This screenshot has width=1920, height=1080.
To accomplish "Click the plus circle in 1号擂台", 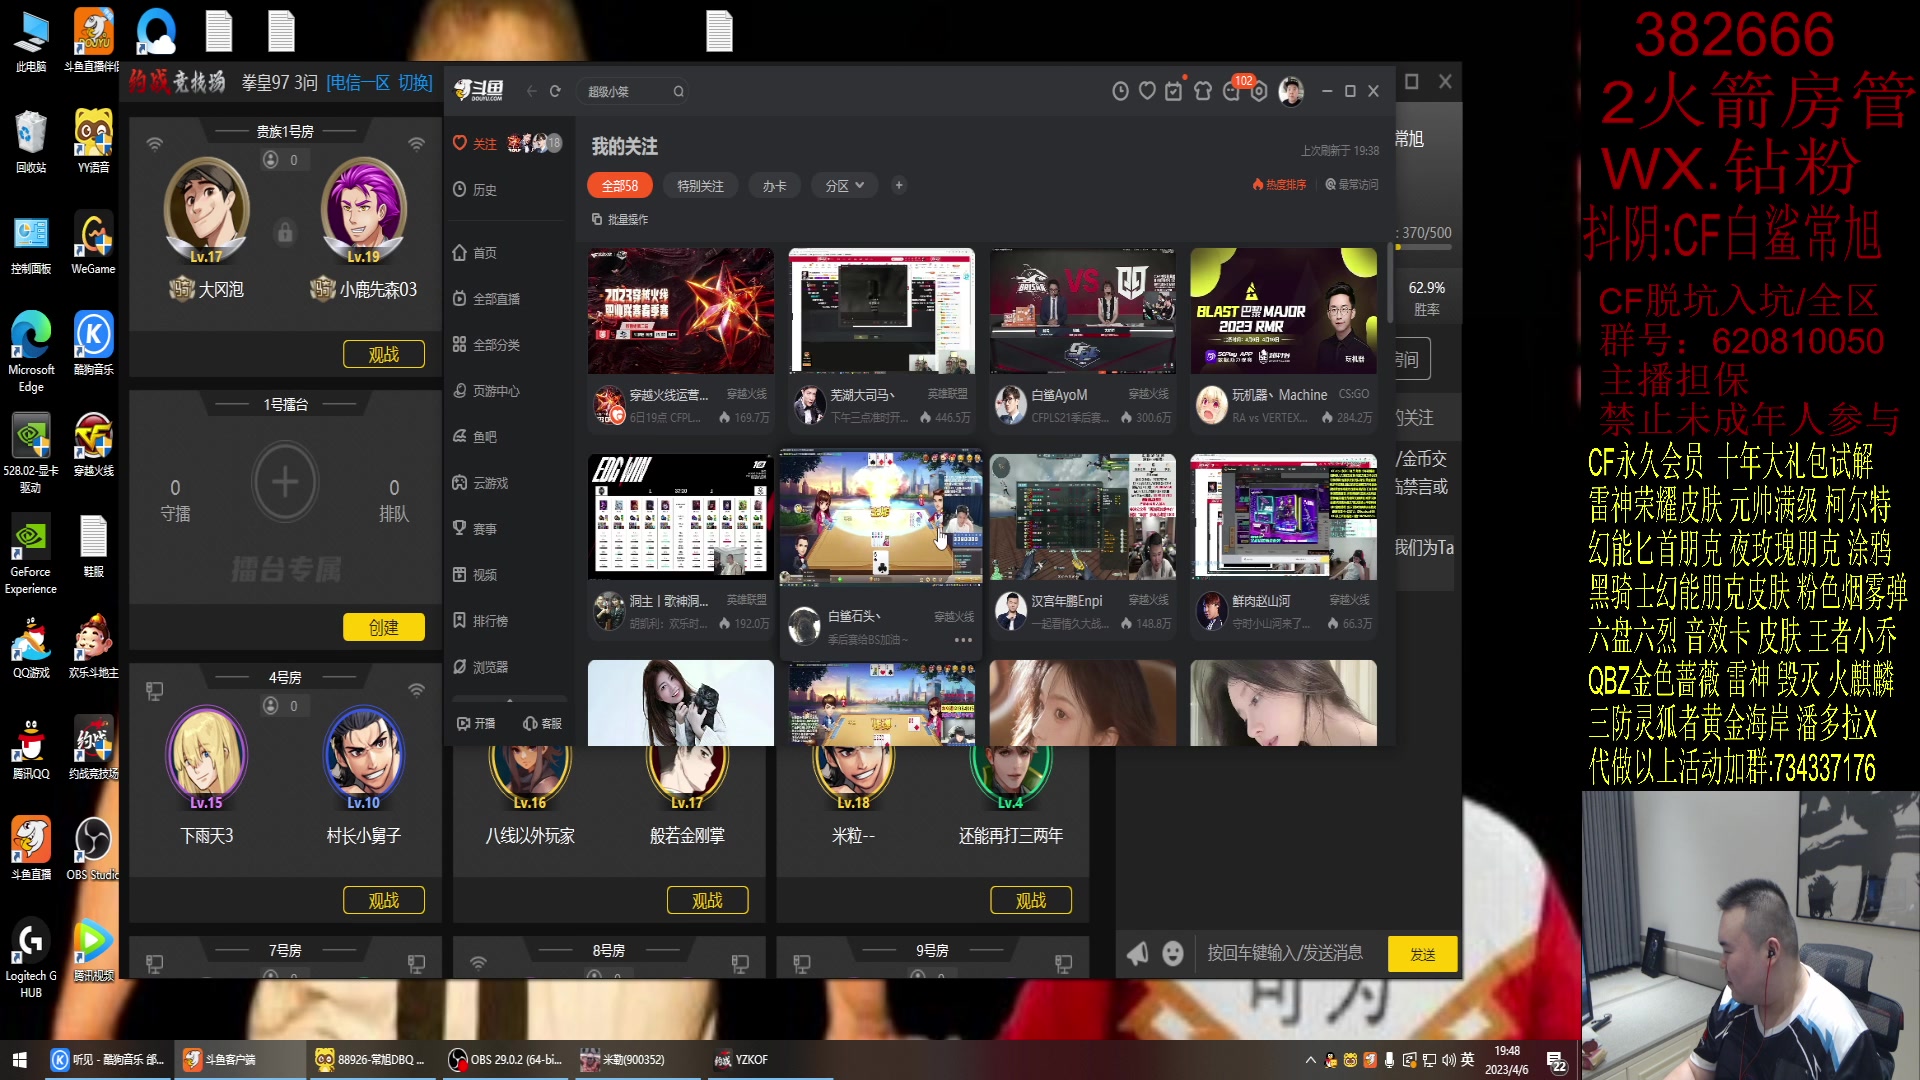I will (x=285, y=482).
